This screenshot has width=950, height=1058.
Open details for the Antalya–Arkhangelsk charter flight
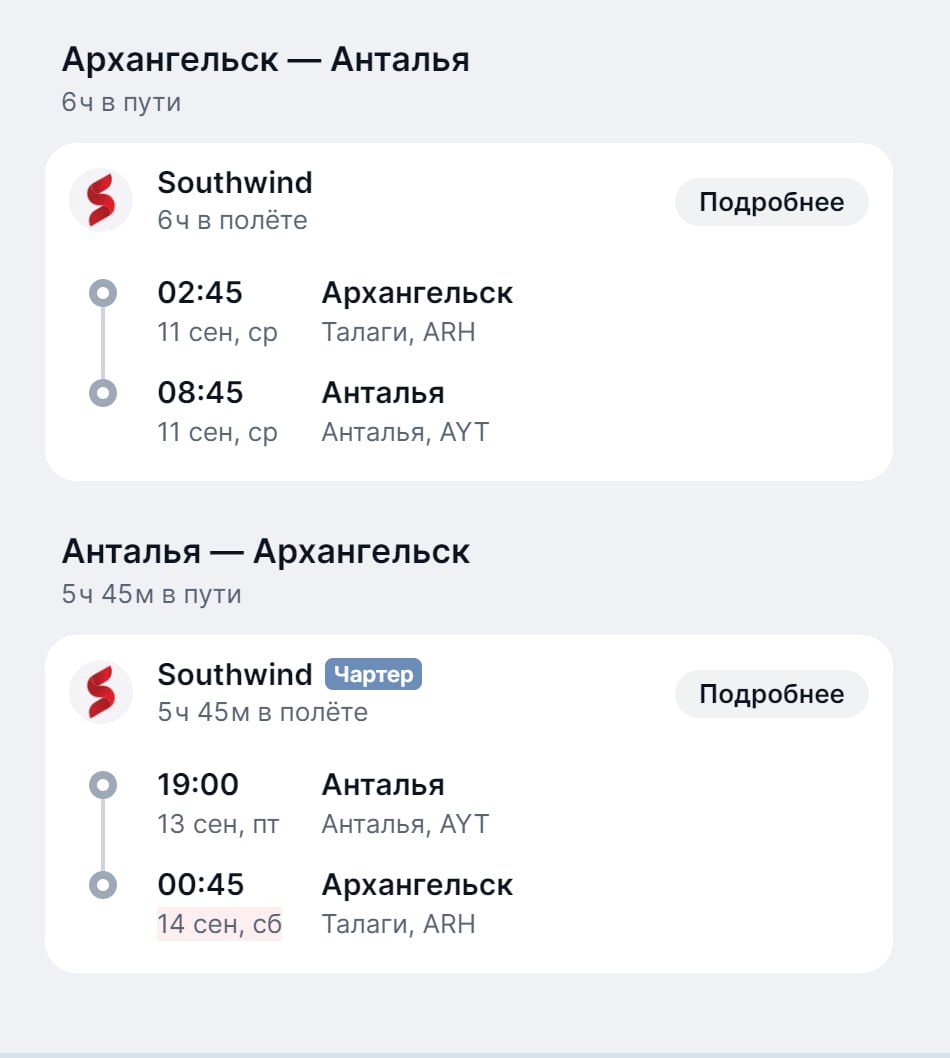pyautogui.click(x=771, y=694)
